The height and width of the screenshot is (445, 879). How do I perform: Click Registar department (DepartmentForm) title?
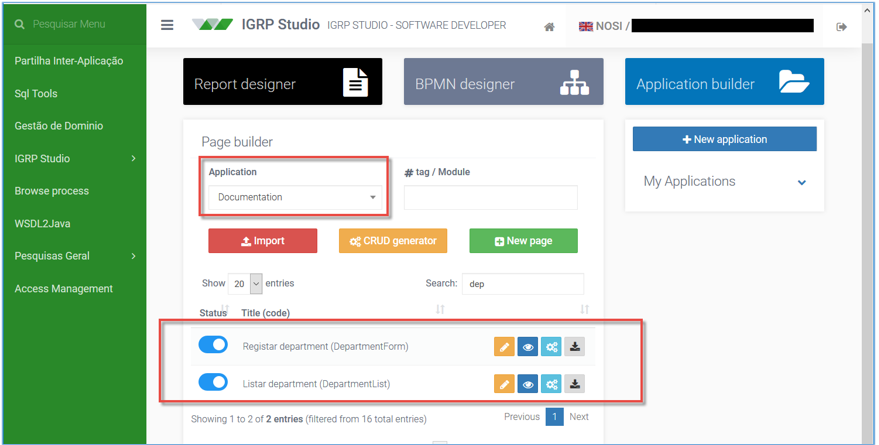325,347
